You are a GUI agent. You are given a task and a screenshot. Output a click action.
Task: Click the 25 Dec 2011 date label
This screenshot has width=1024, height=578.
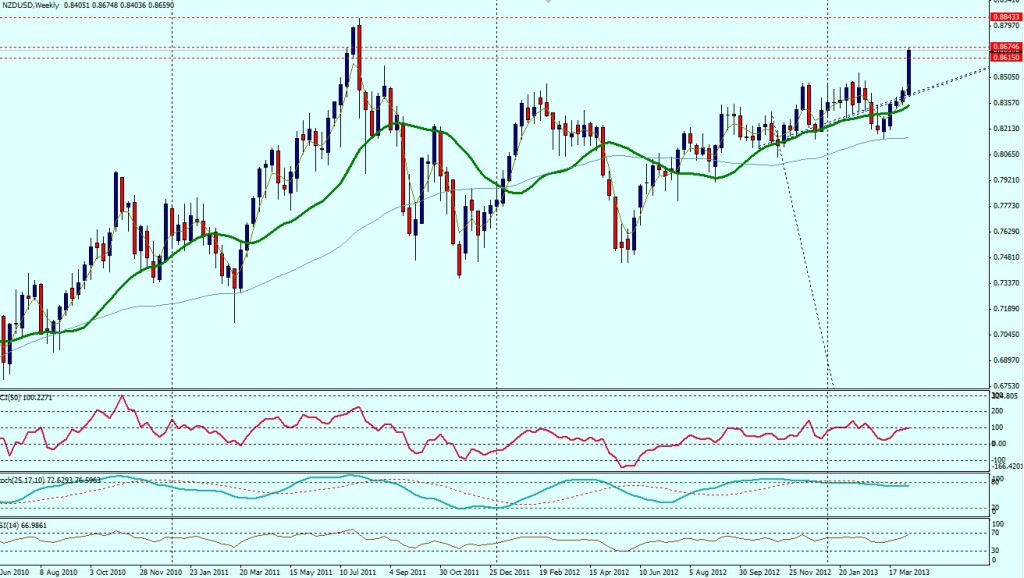[x=511, y=572]
